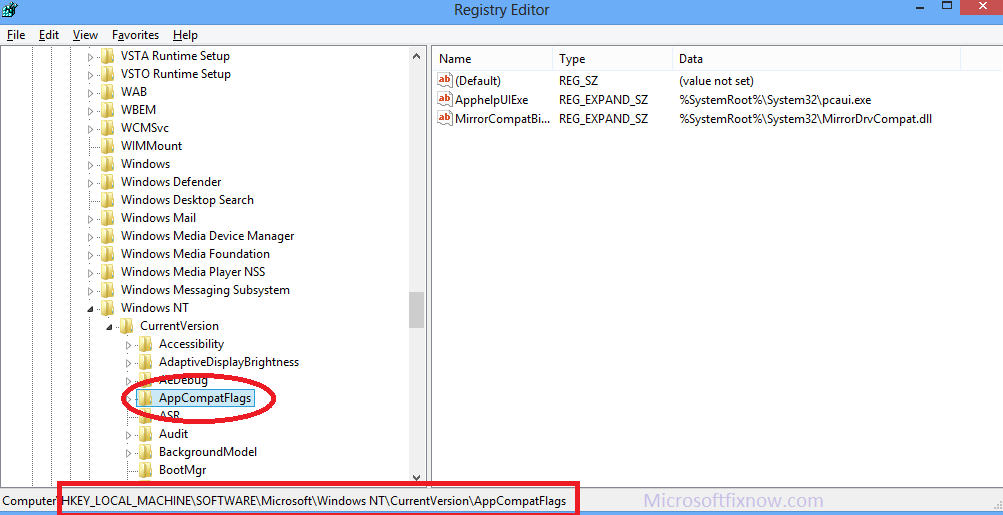Collapse the CurrentVersion key
This screenshot has height=515, width=1003.
tap(109, 327)
